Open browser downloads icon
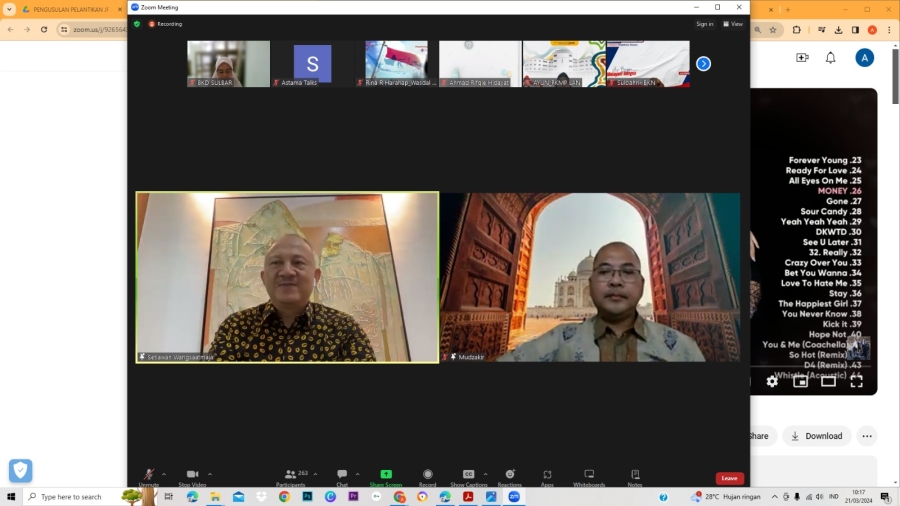Viewport: 900px width, 506px height. pyautogui.click(x=839, y=30)
